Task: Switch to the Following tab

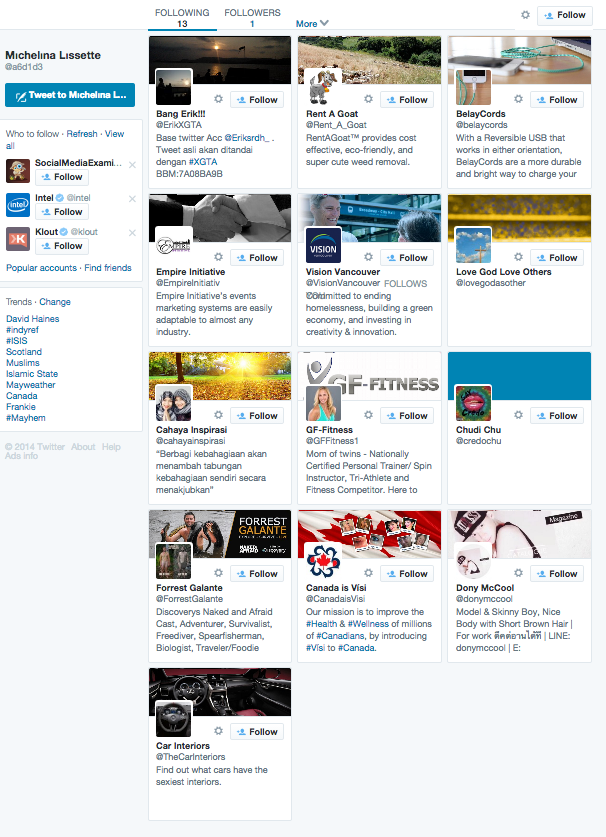Action: pyautogui.click(x=182, y=18)
